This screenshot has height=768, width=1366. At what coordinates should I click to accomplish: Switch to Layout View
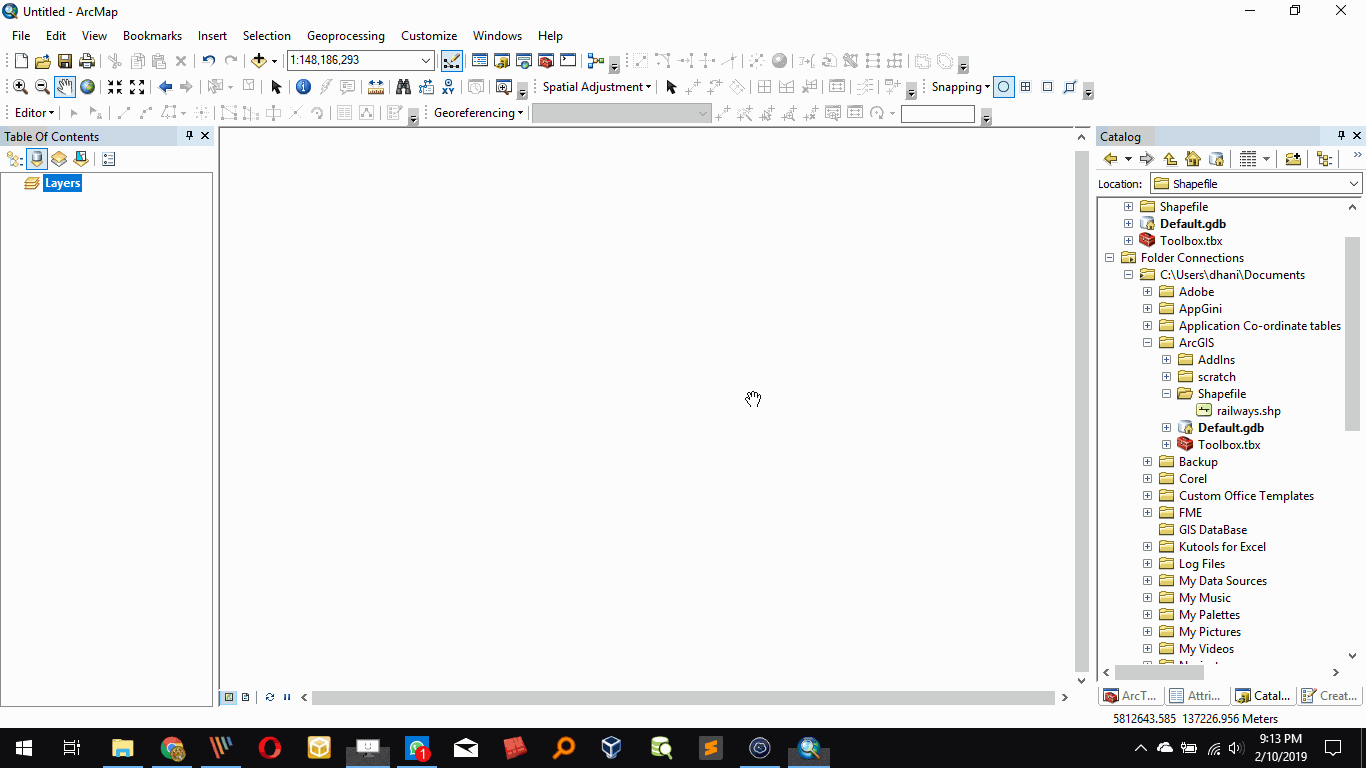pyautogui.click(x=245, y=697)
